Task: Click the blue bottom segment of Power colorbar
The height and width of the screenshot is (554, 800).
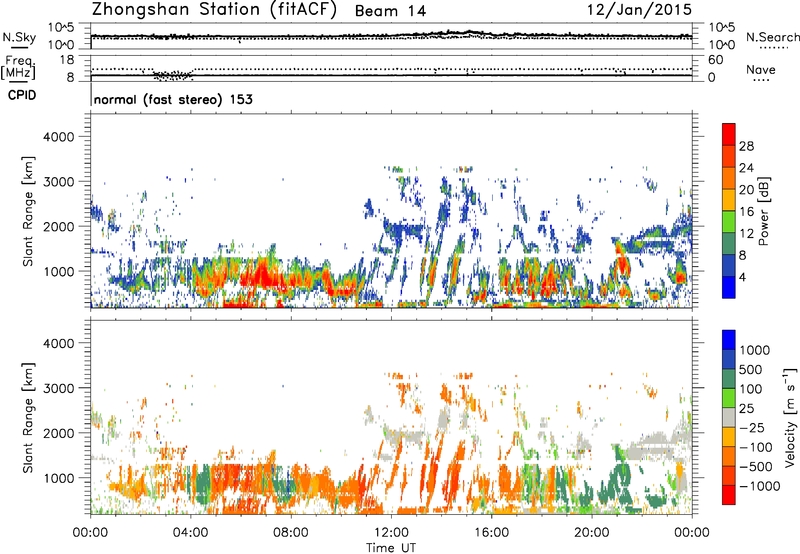Action: pos(729,288)
